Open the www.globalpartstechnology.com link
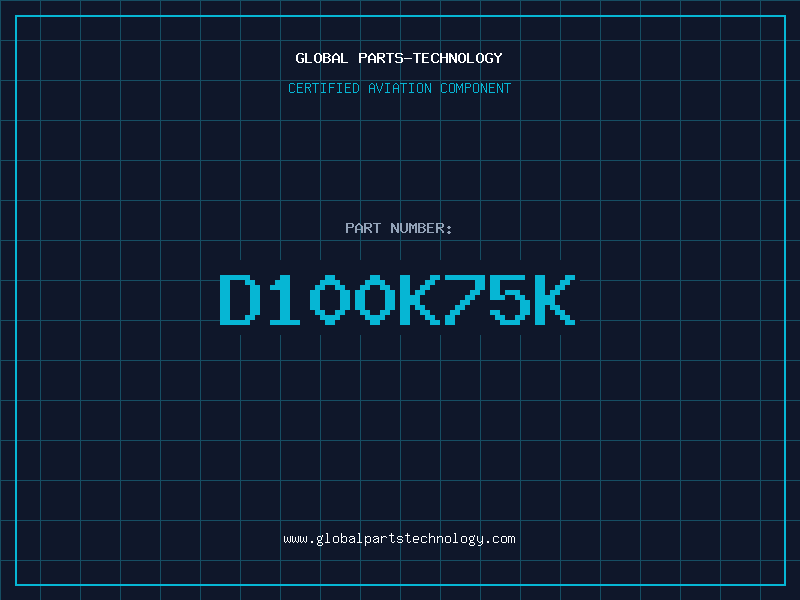Image resolution: width=800 pixels, height=600 pixels. coord(399,539)
